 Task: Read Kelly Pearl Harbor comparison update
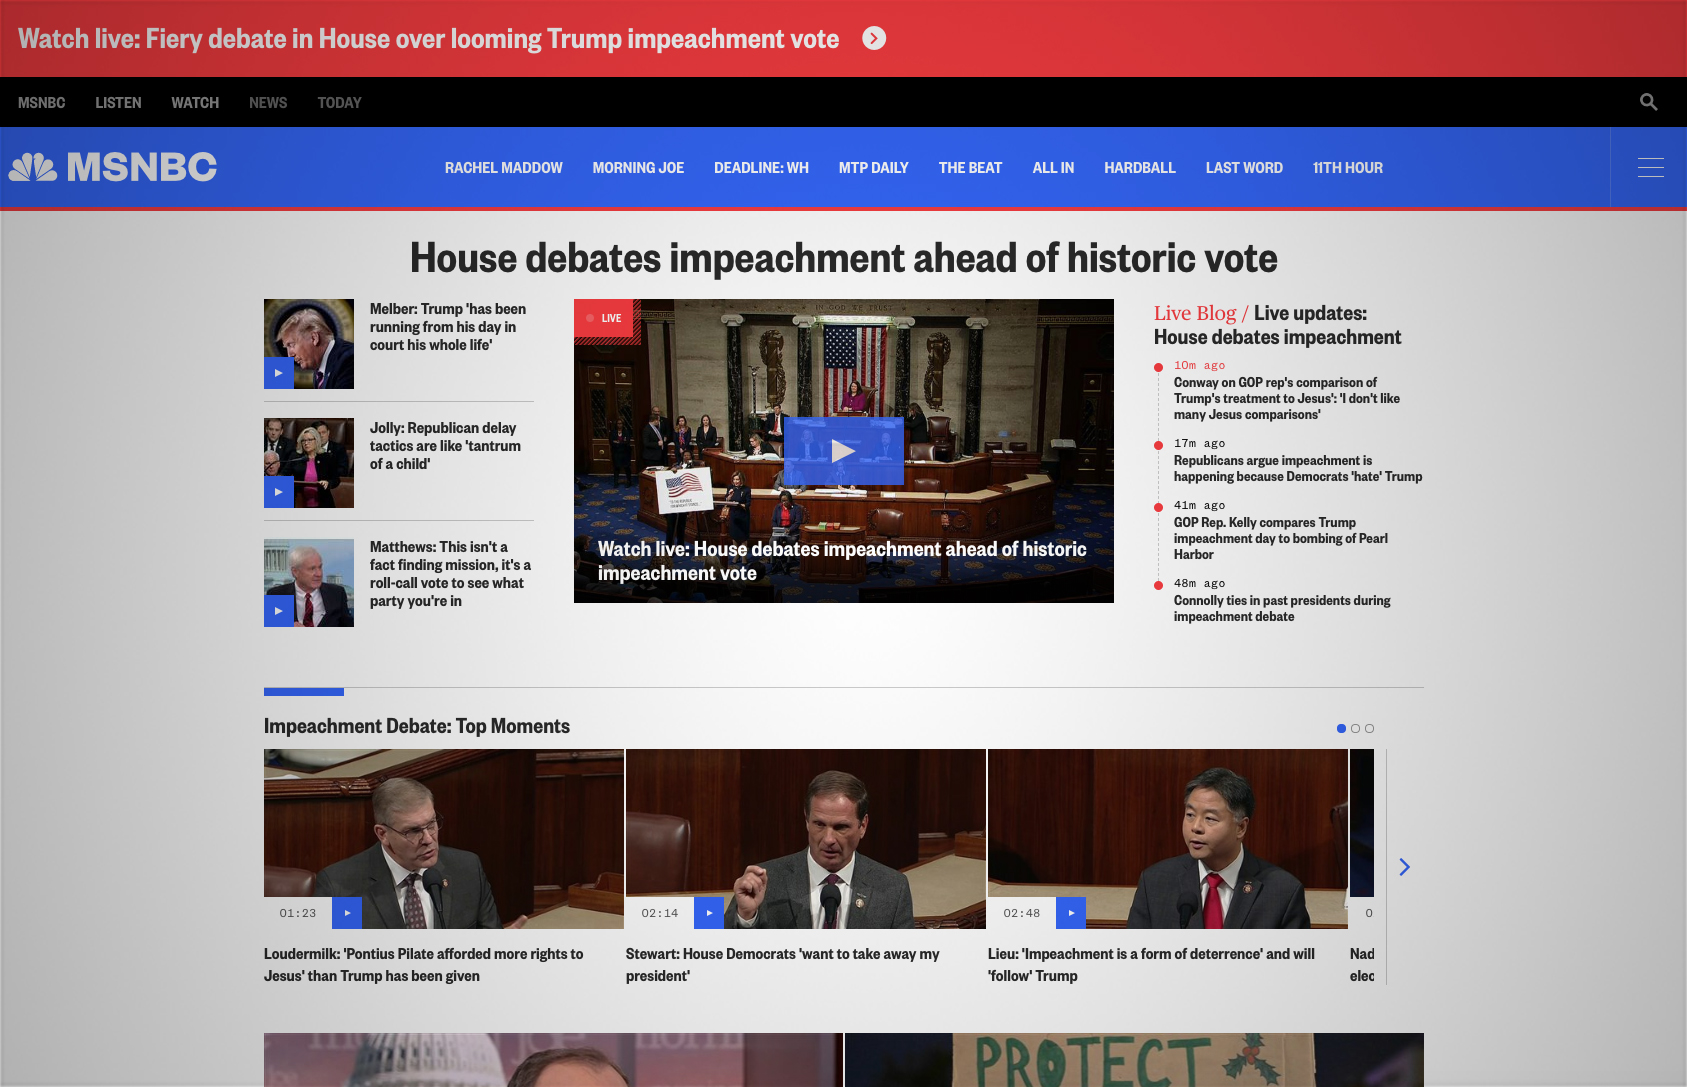(x=1281, y=538)
